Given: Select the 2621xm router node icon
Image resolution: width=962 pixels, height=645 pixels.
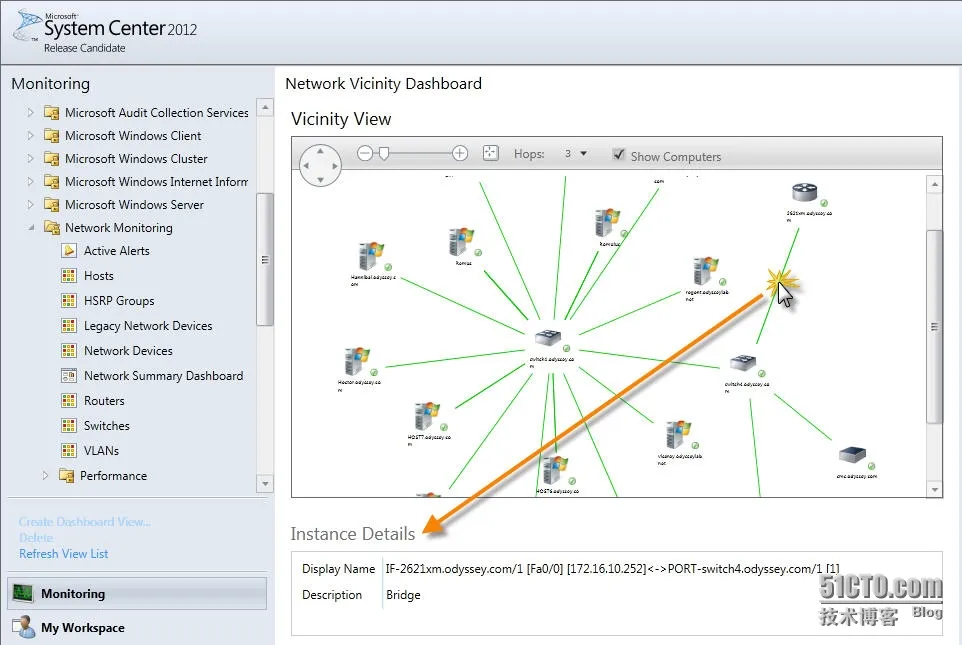Looking at the screenshot, I should [804, 193].
